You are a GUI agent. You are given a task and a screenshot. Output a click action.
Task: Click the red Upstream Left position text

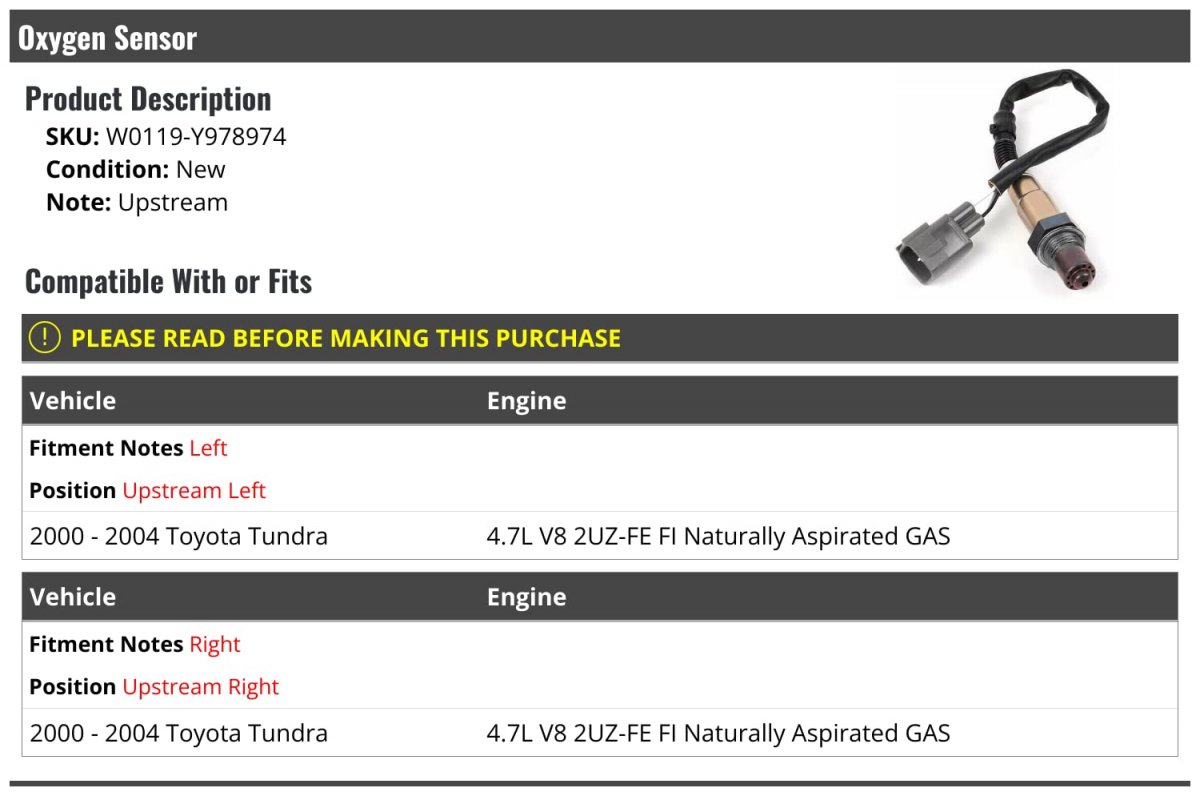click(194, 491)
